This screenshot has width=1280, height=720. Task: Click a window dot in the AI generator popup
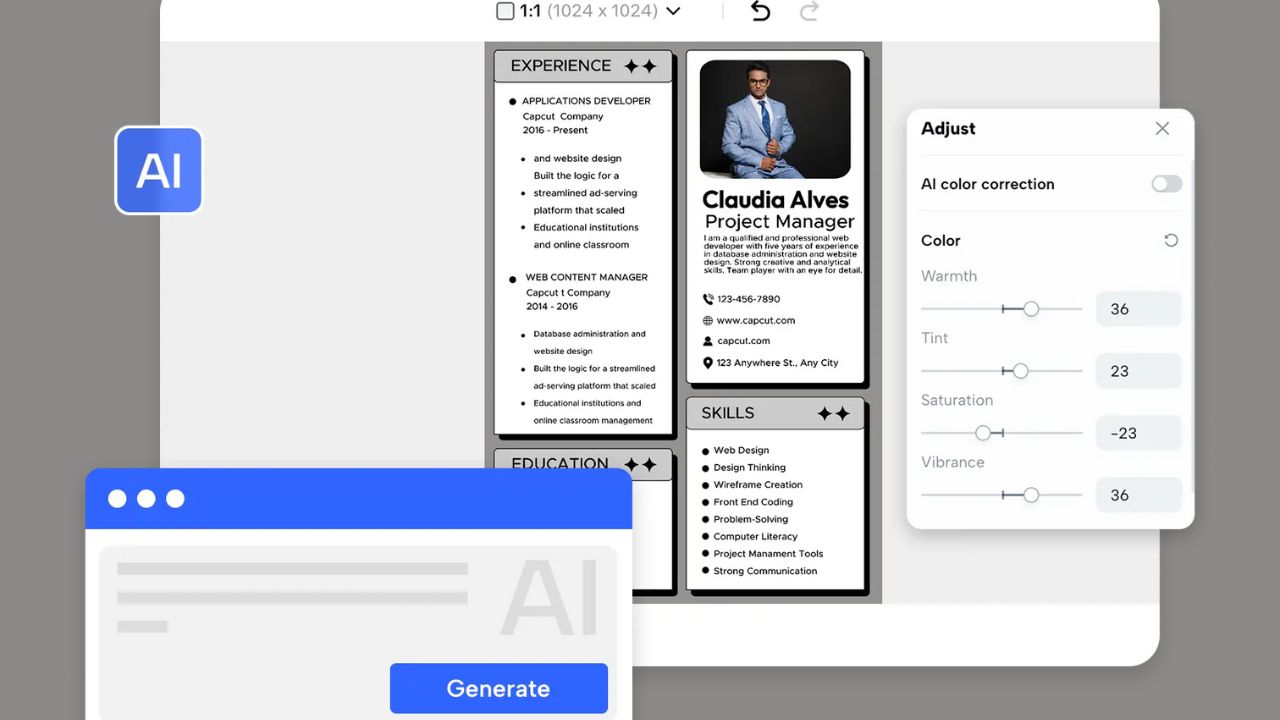point(118,497)
